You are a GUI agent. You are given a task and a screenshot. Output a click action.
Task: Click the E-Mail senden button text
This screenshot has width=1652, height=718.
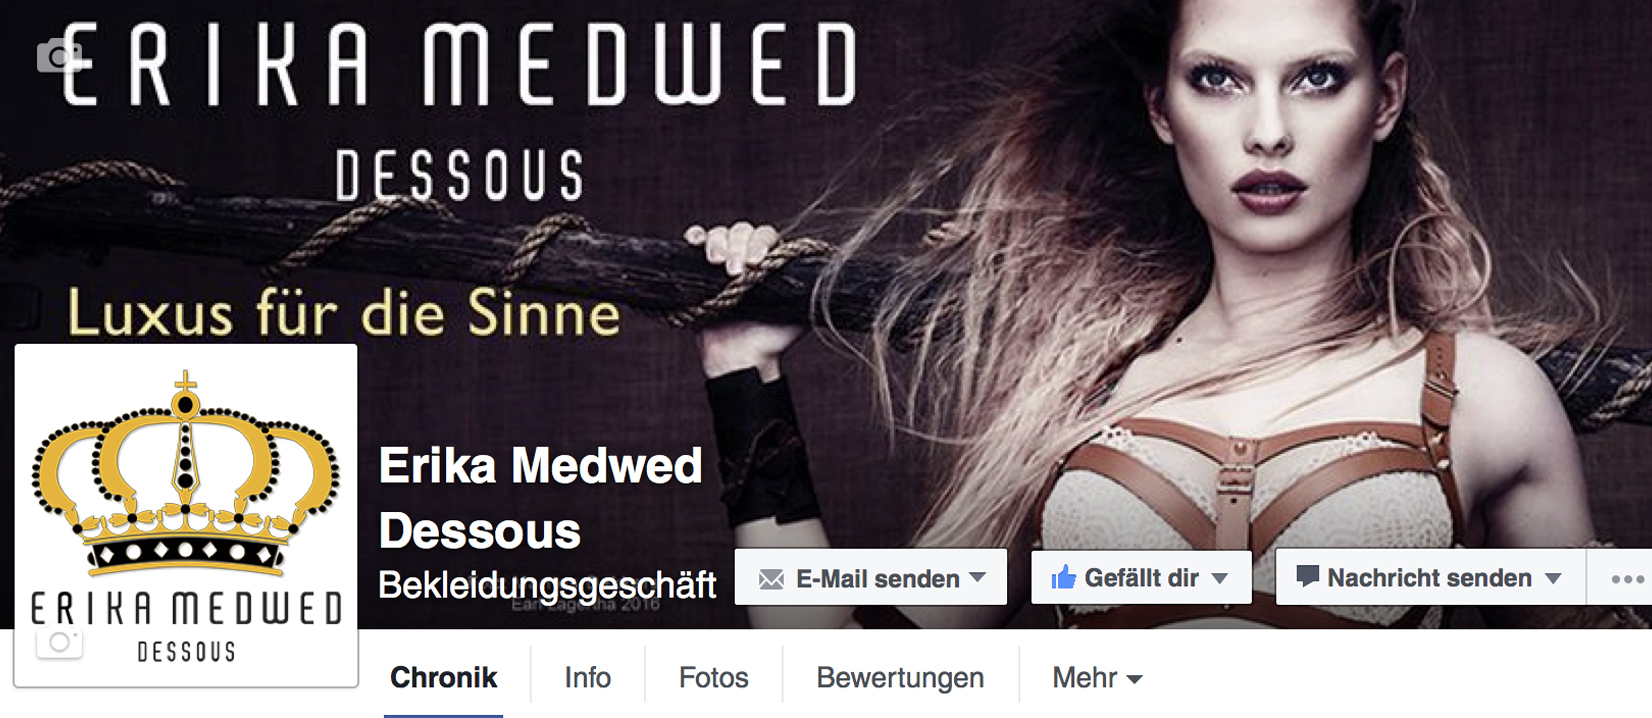coord(878,578)
